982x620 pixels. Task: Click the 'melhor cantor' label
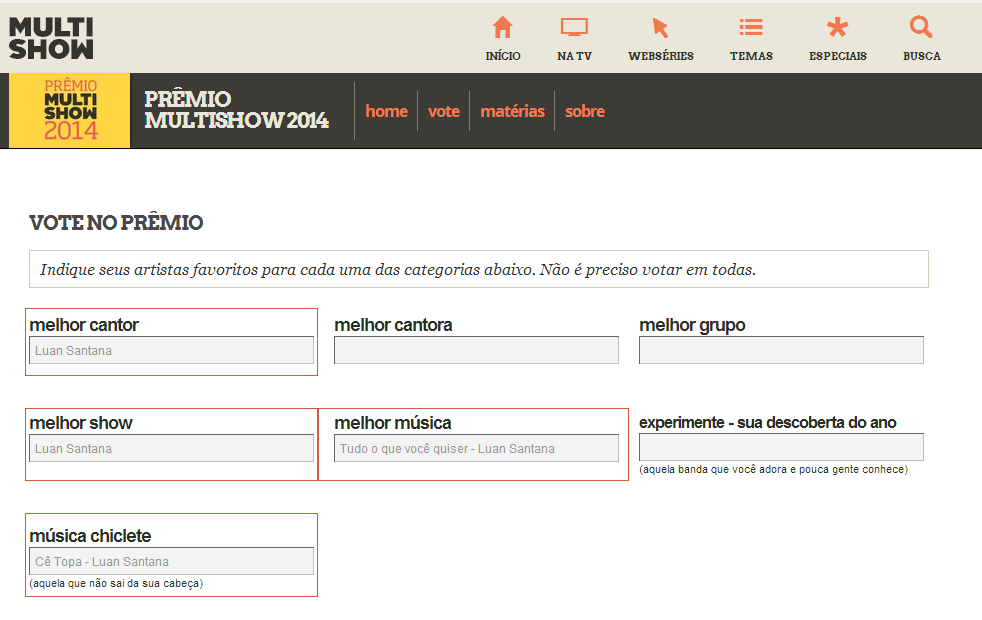(x=84, y=325)
